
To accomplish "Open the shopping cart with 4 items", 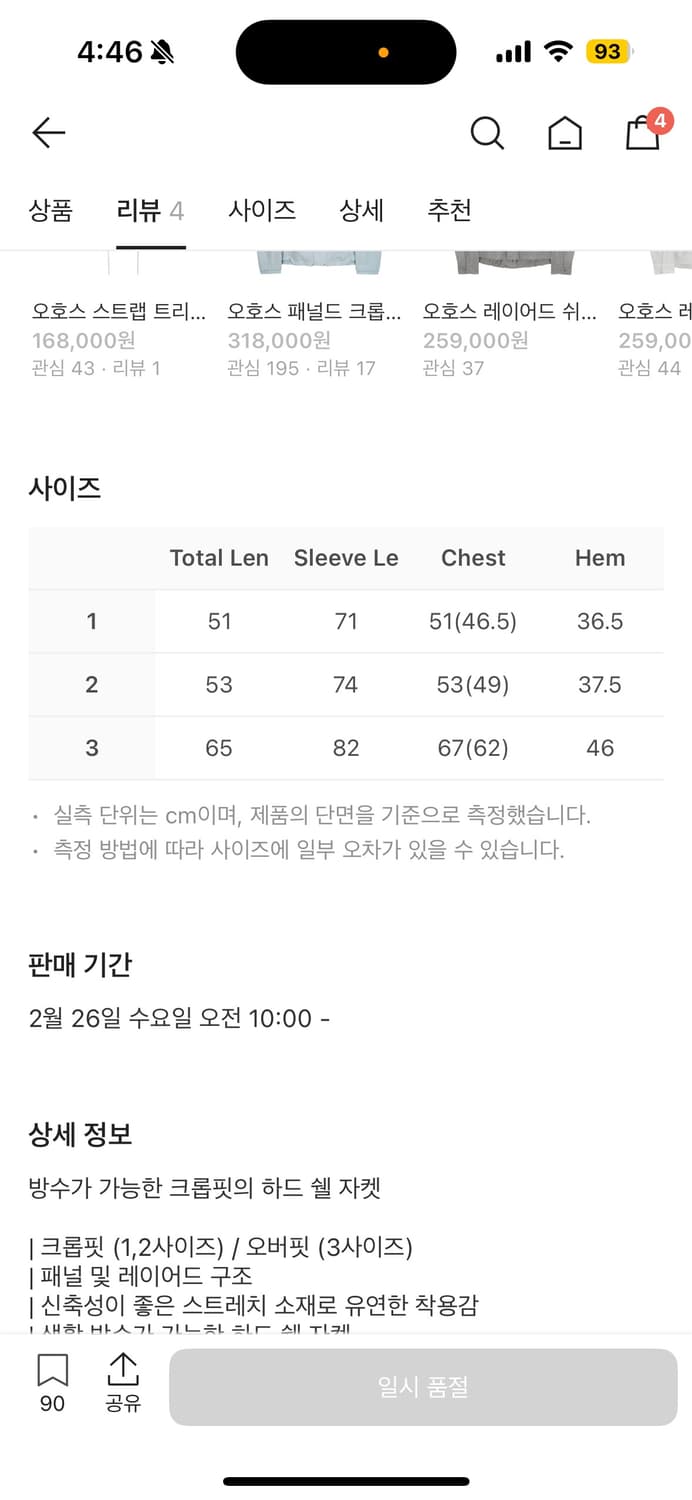I will tap(643, 133).
